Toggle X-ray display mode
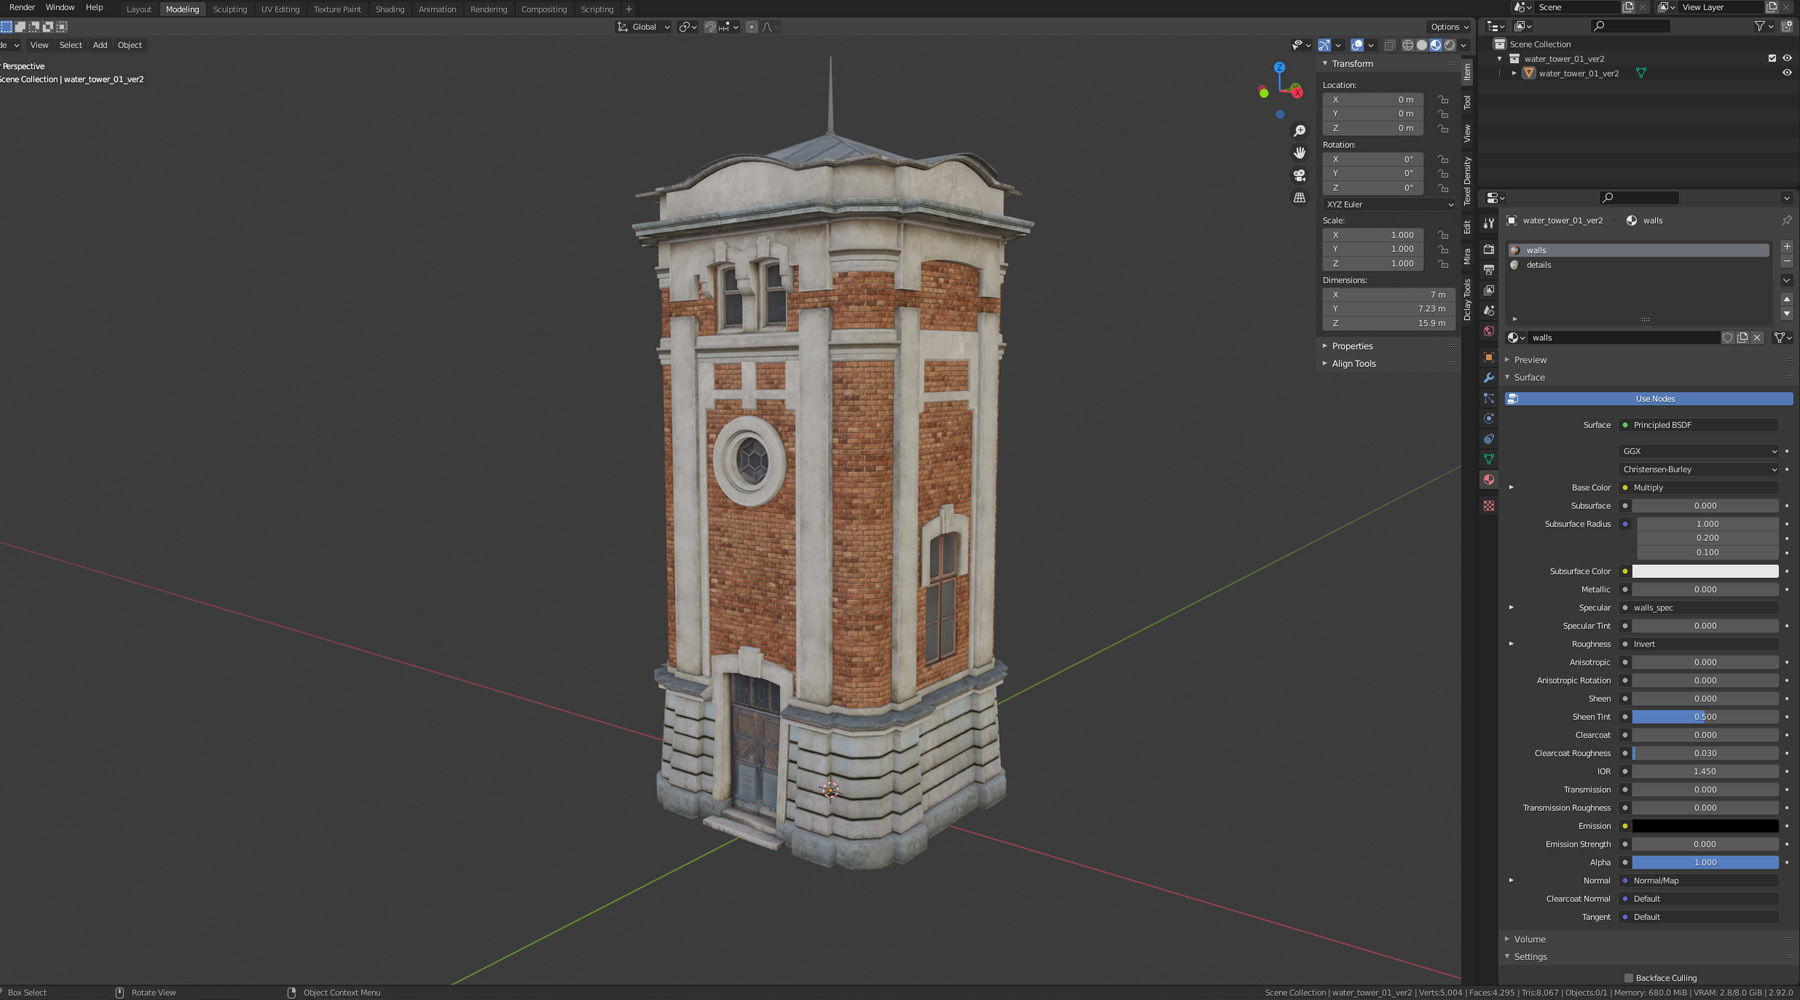This screenshot has width=1800, height=1000. coord(1389,45)
